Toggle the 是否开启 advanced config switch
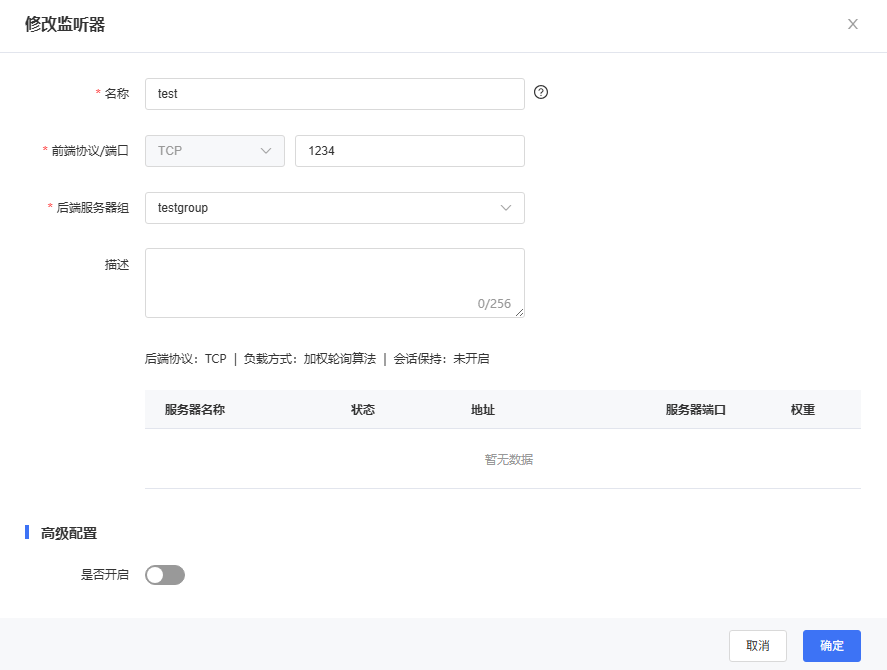Image resolution: width=887 pixels, height=670 pixels. click(x=165, y=575)
